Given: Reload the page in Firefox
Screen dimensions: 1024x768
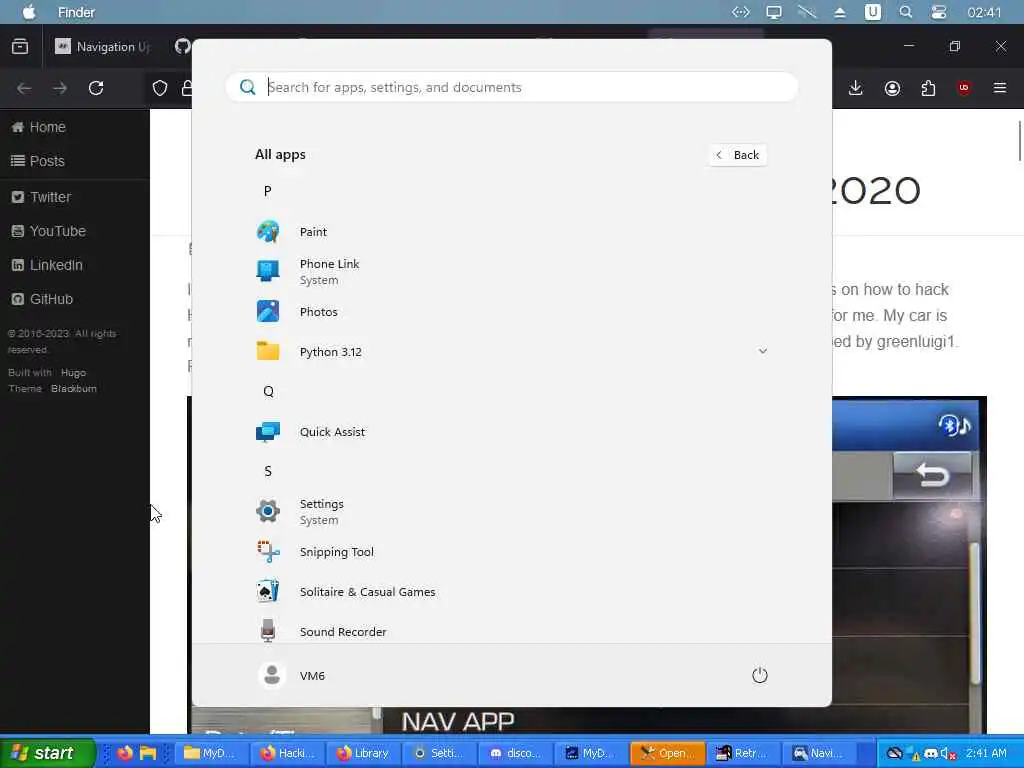Looking at the screenshot, I should (96, 88).
